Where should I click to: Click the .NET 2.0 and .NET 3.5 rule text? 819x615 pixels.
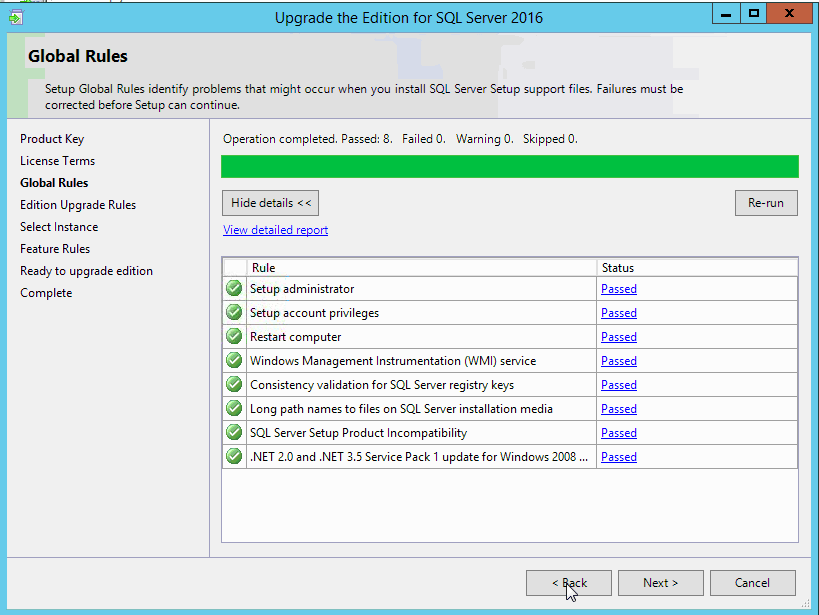point(419,457)
